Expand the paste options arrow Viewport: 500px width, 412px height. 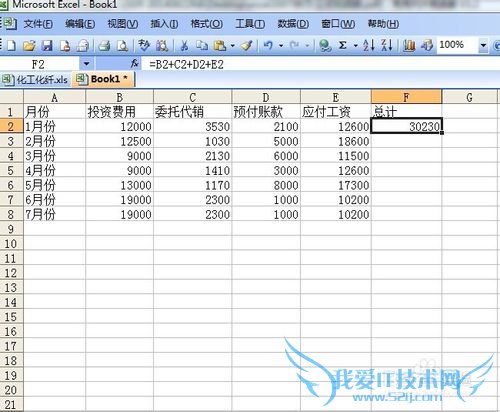pos(232,45)
